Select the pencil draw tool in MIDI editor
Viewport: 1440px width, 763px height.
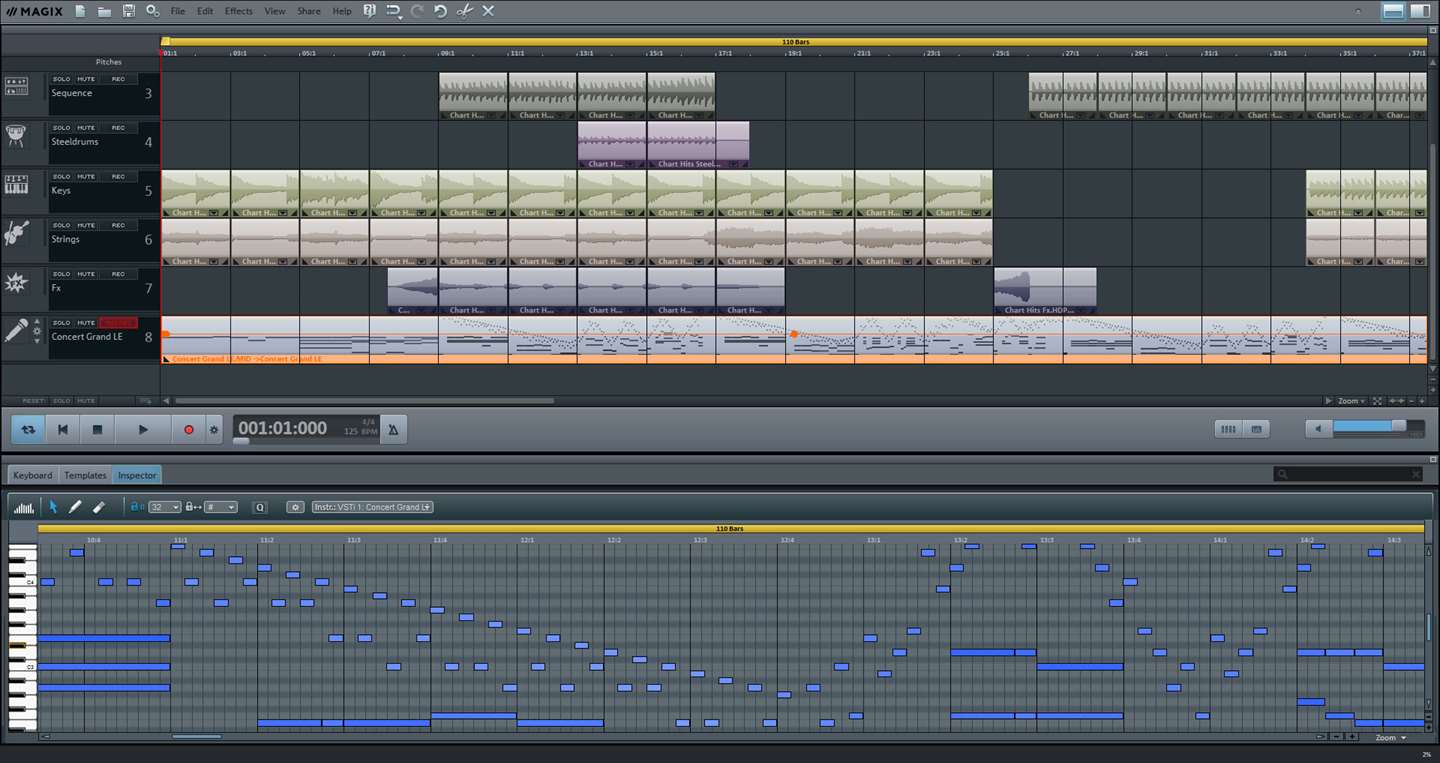75,507
